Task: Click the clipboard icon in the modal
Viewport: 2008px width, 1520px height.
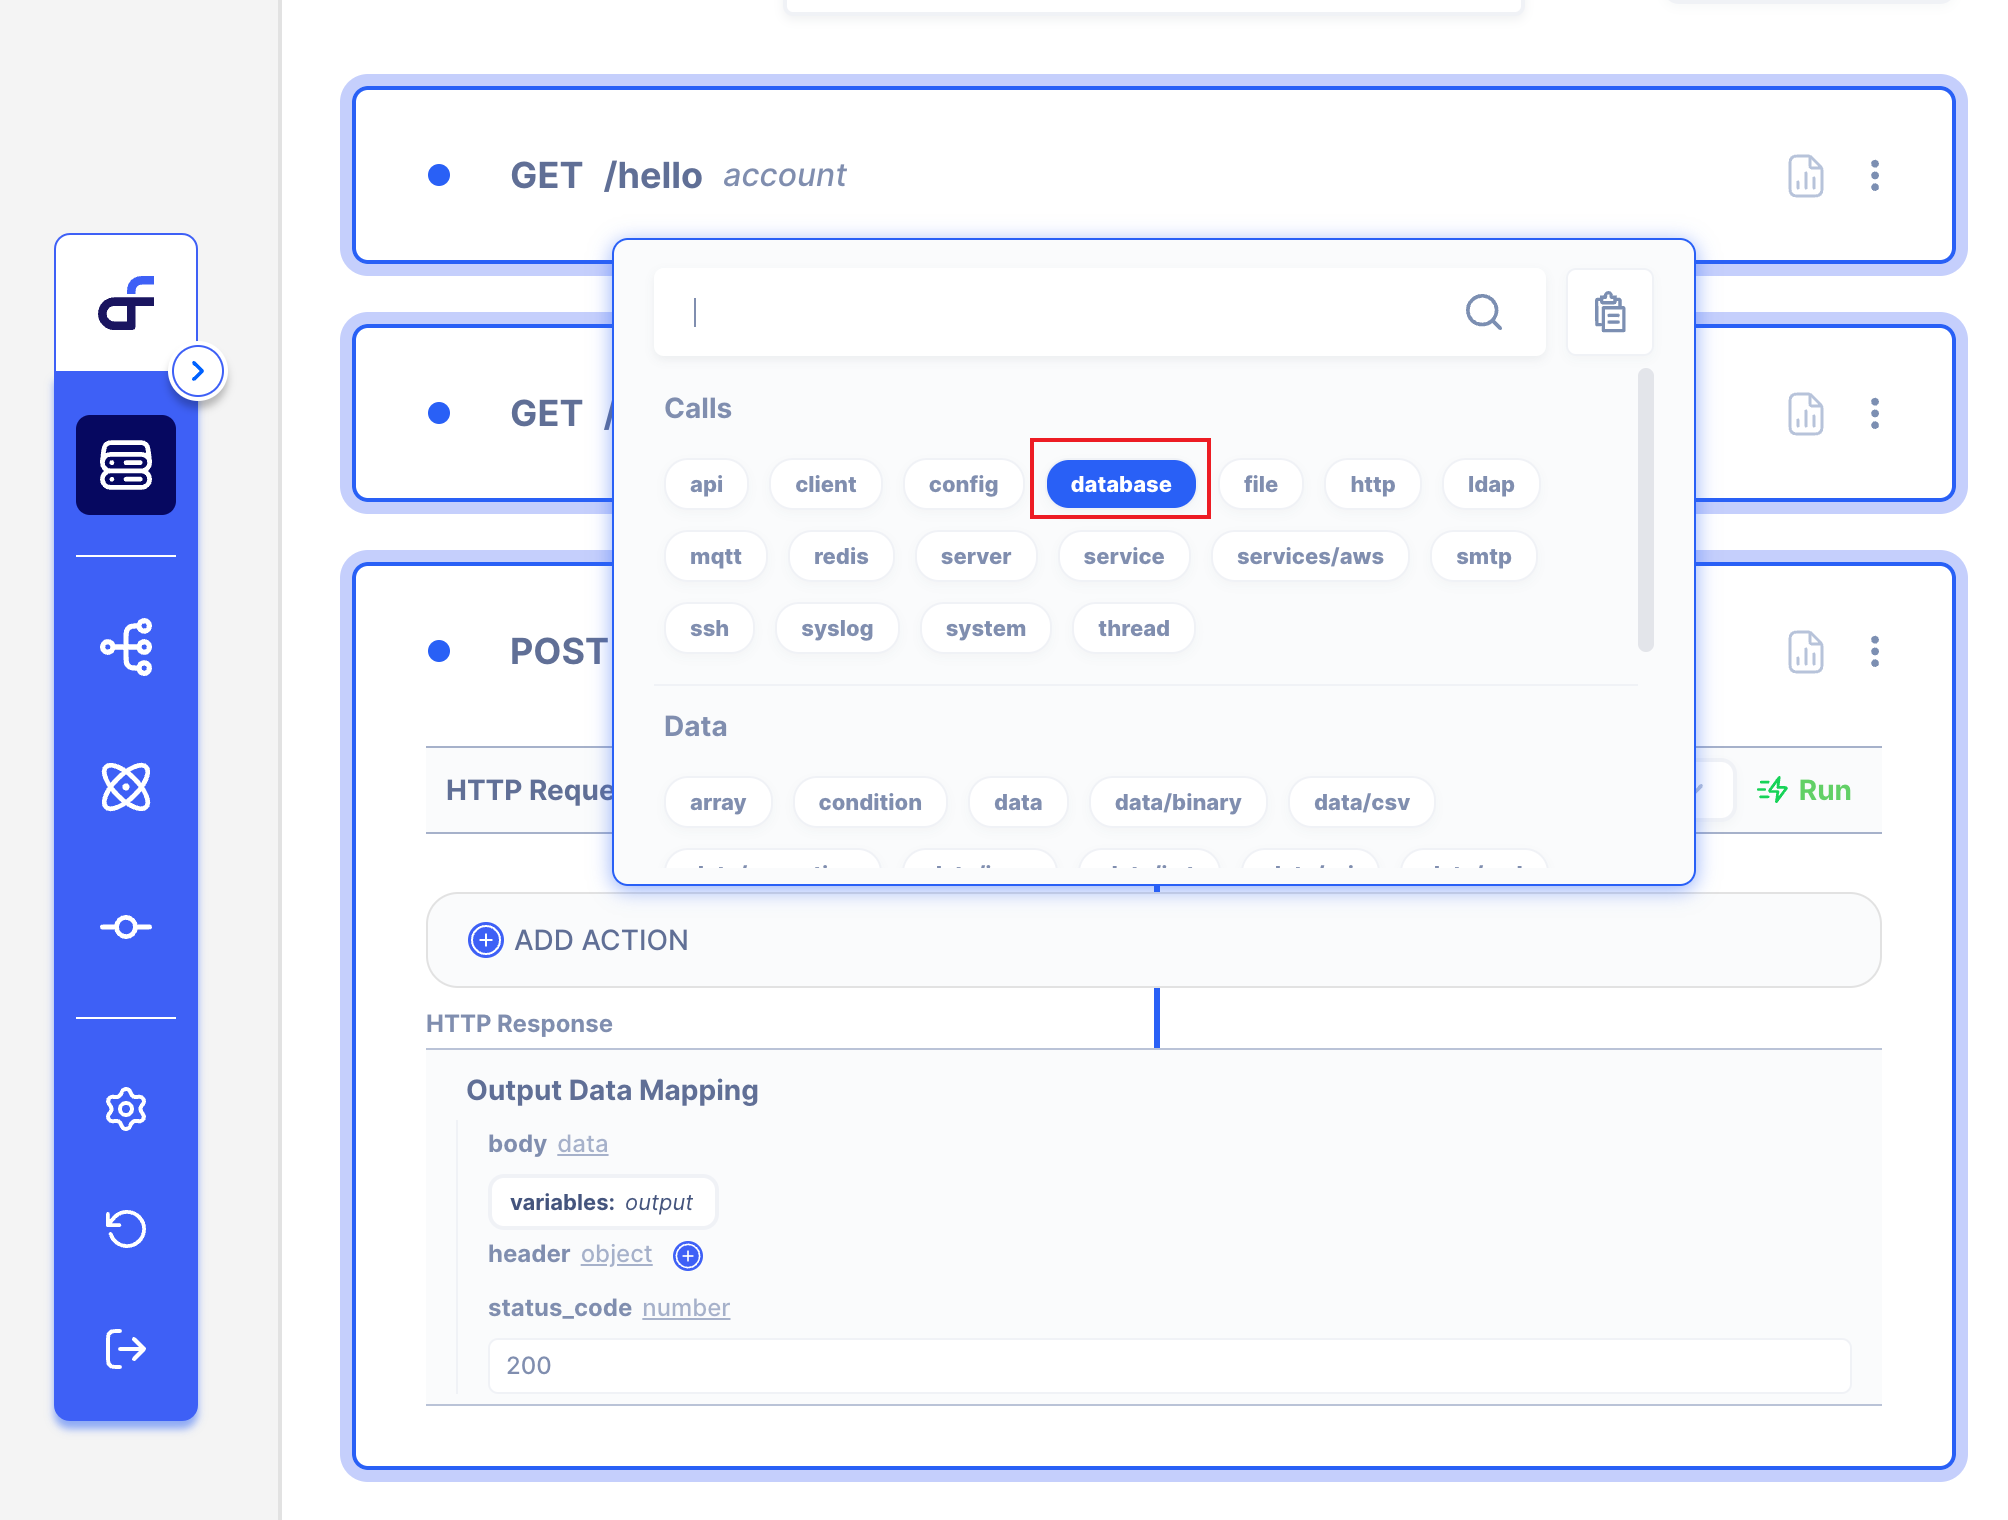Action: point(1609,311)
